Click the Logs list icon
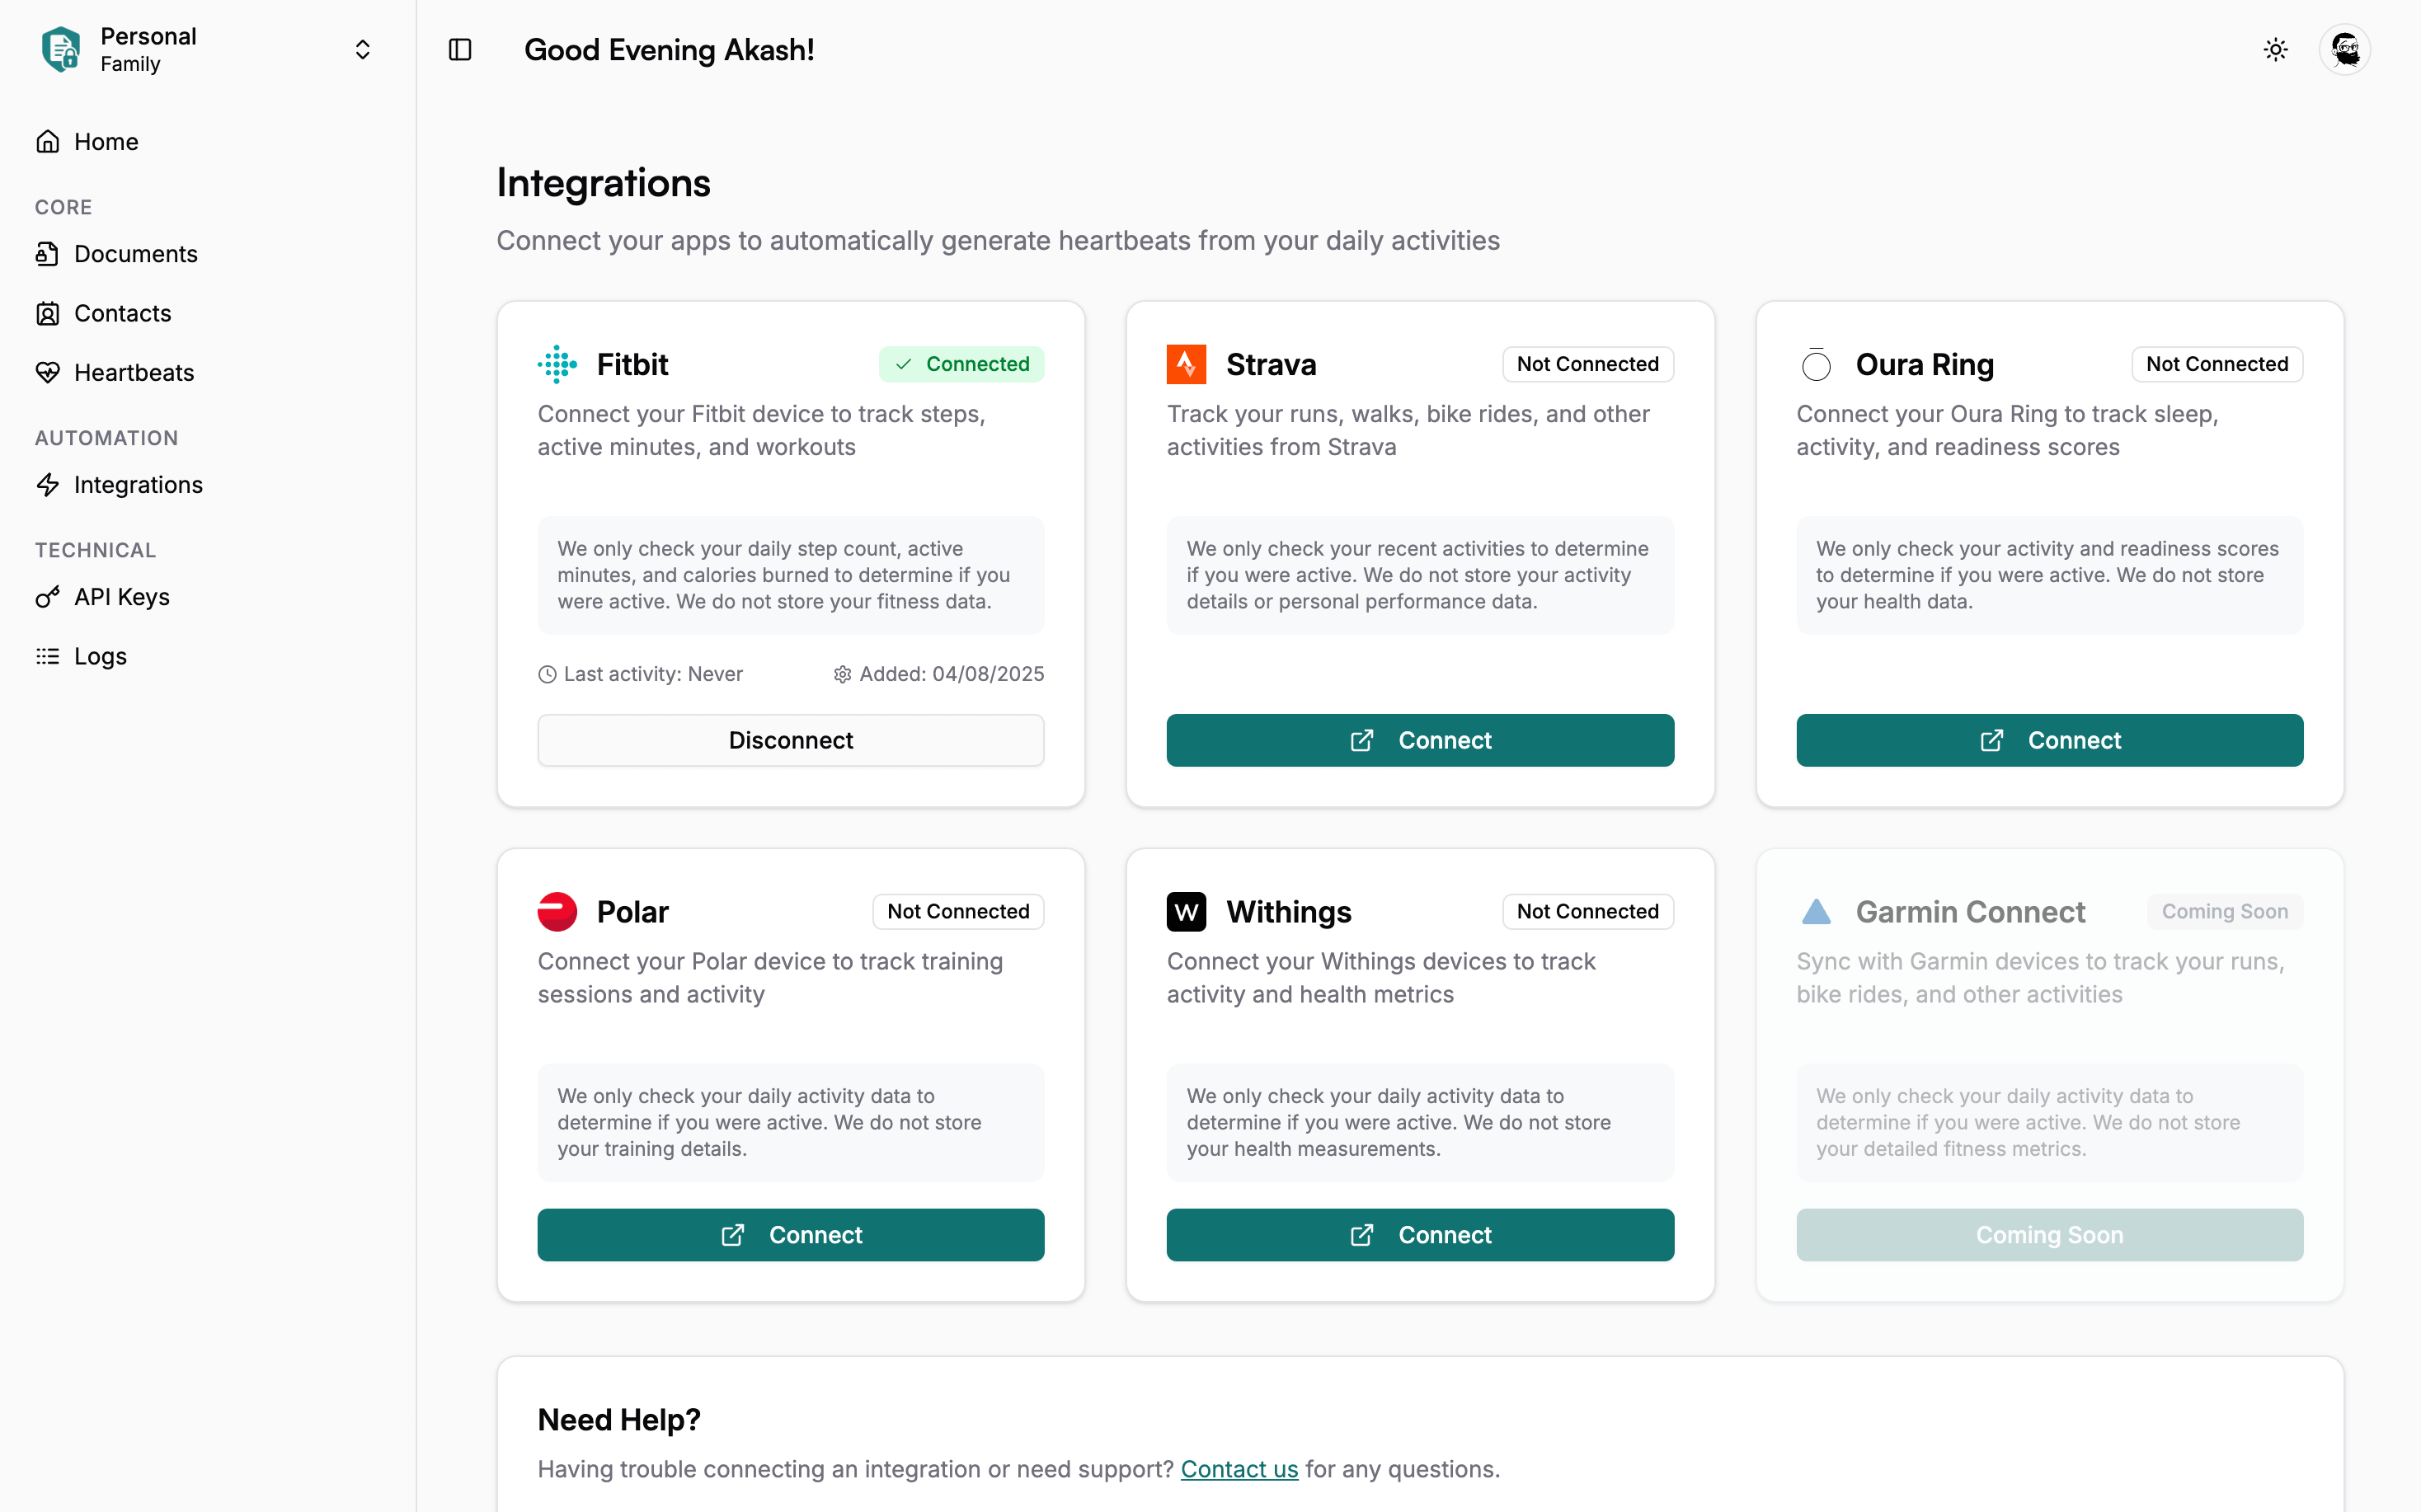Screen dimensions: 2421x1512 [x=48, y=656]
